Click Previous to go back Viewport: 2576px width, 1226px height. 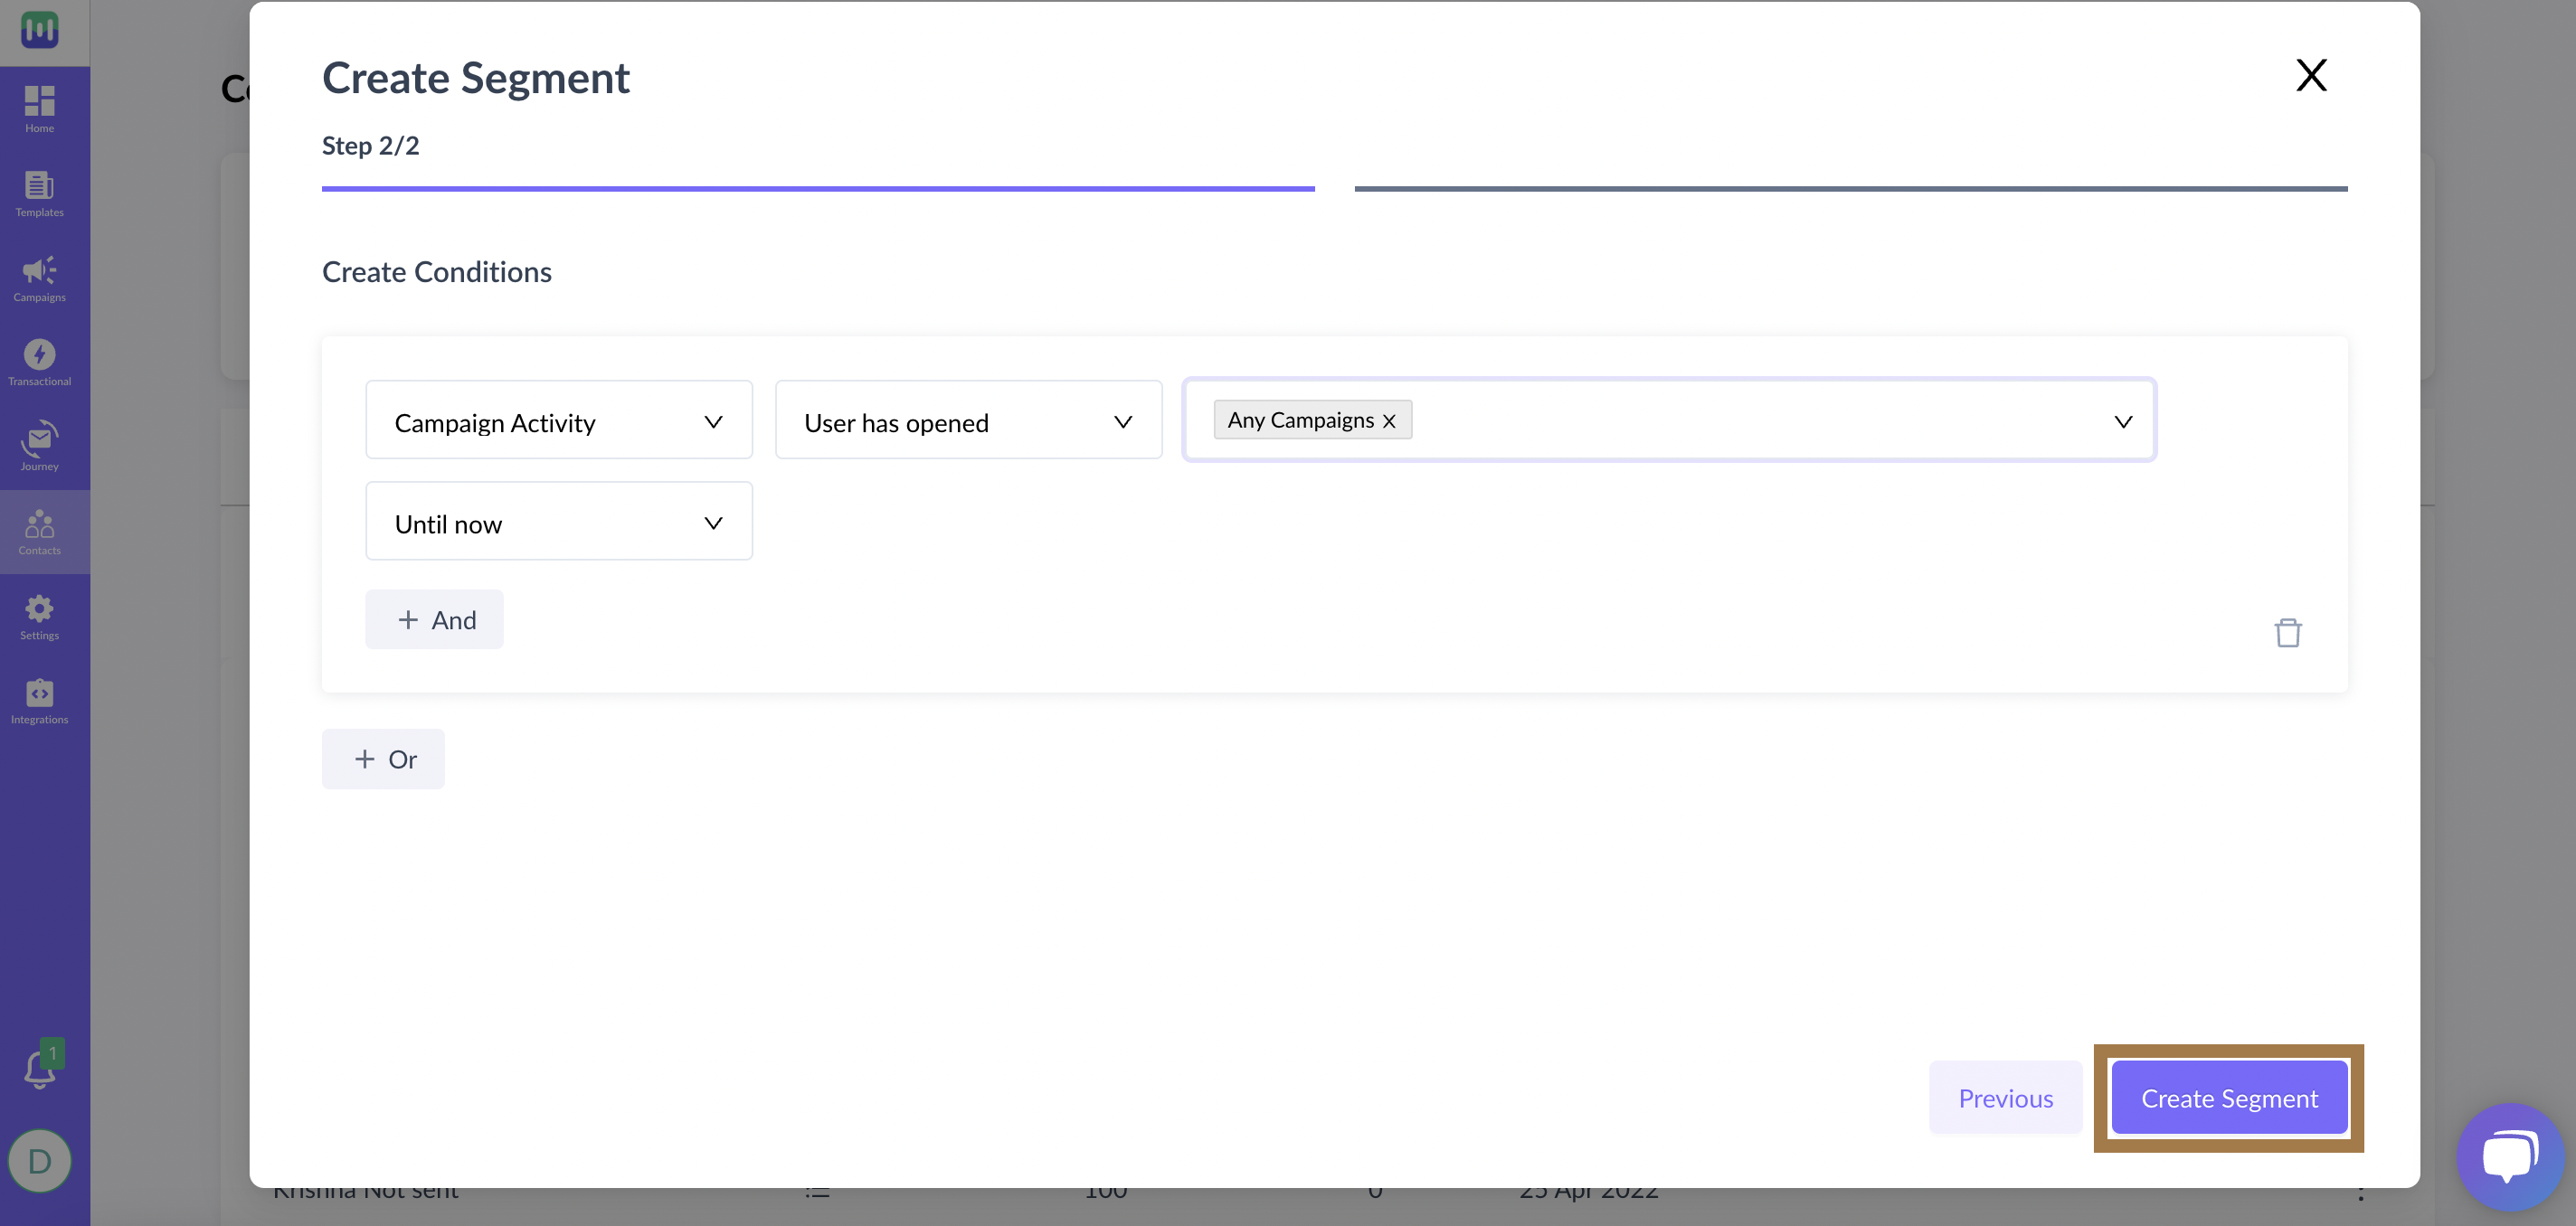(x=2006, y=1097)
